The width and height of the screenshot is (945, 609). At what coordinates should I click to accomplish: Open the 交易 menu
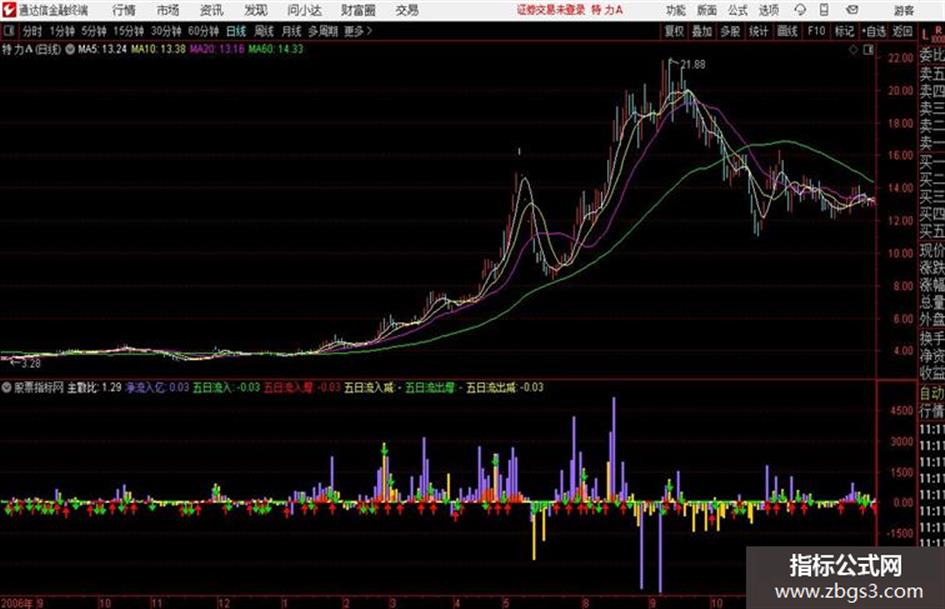pos(407,10)
